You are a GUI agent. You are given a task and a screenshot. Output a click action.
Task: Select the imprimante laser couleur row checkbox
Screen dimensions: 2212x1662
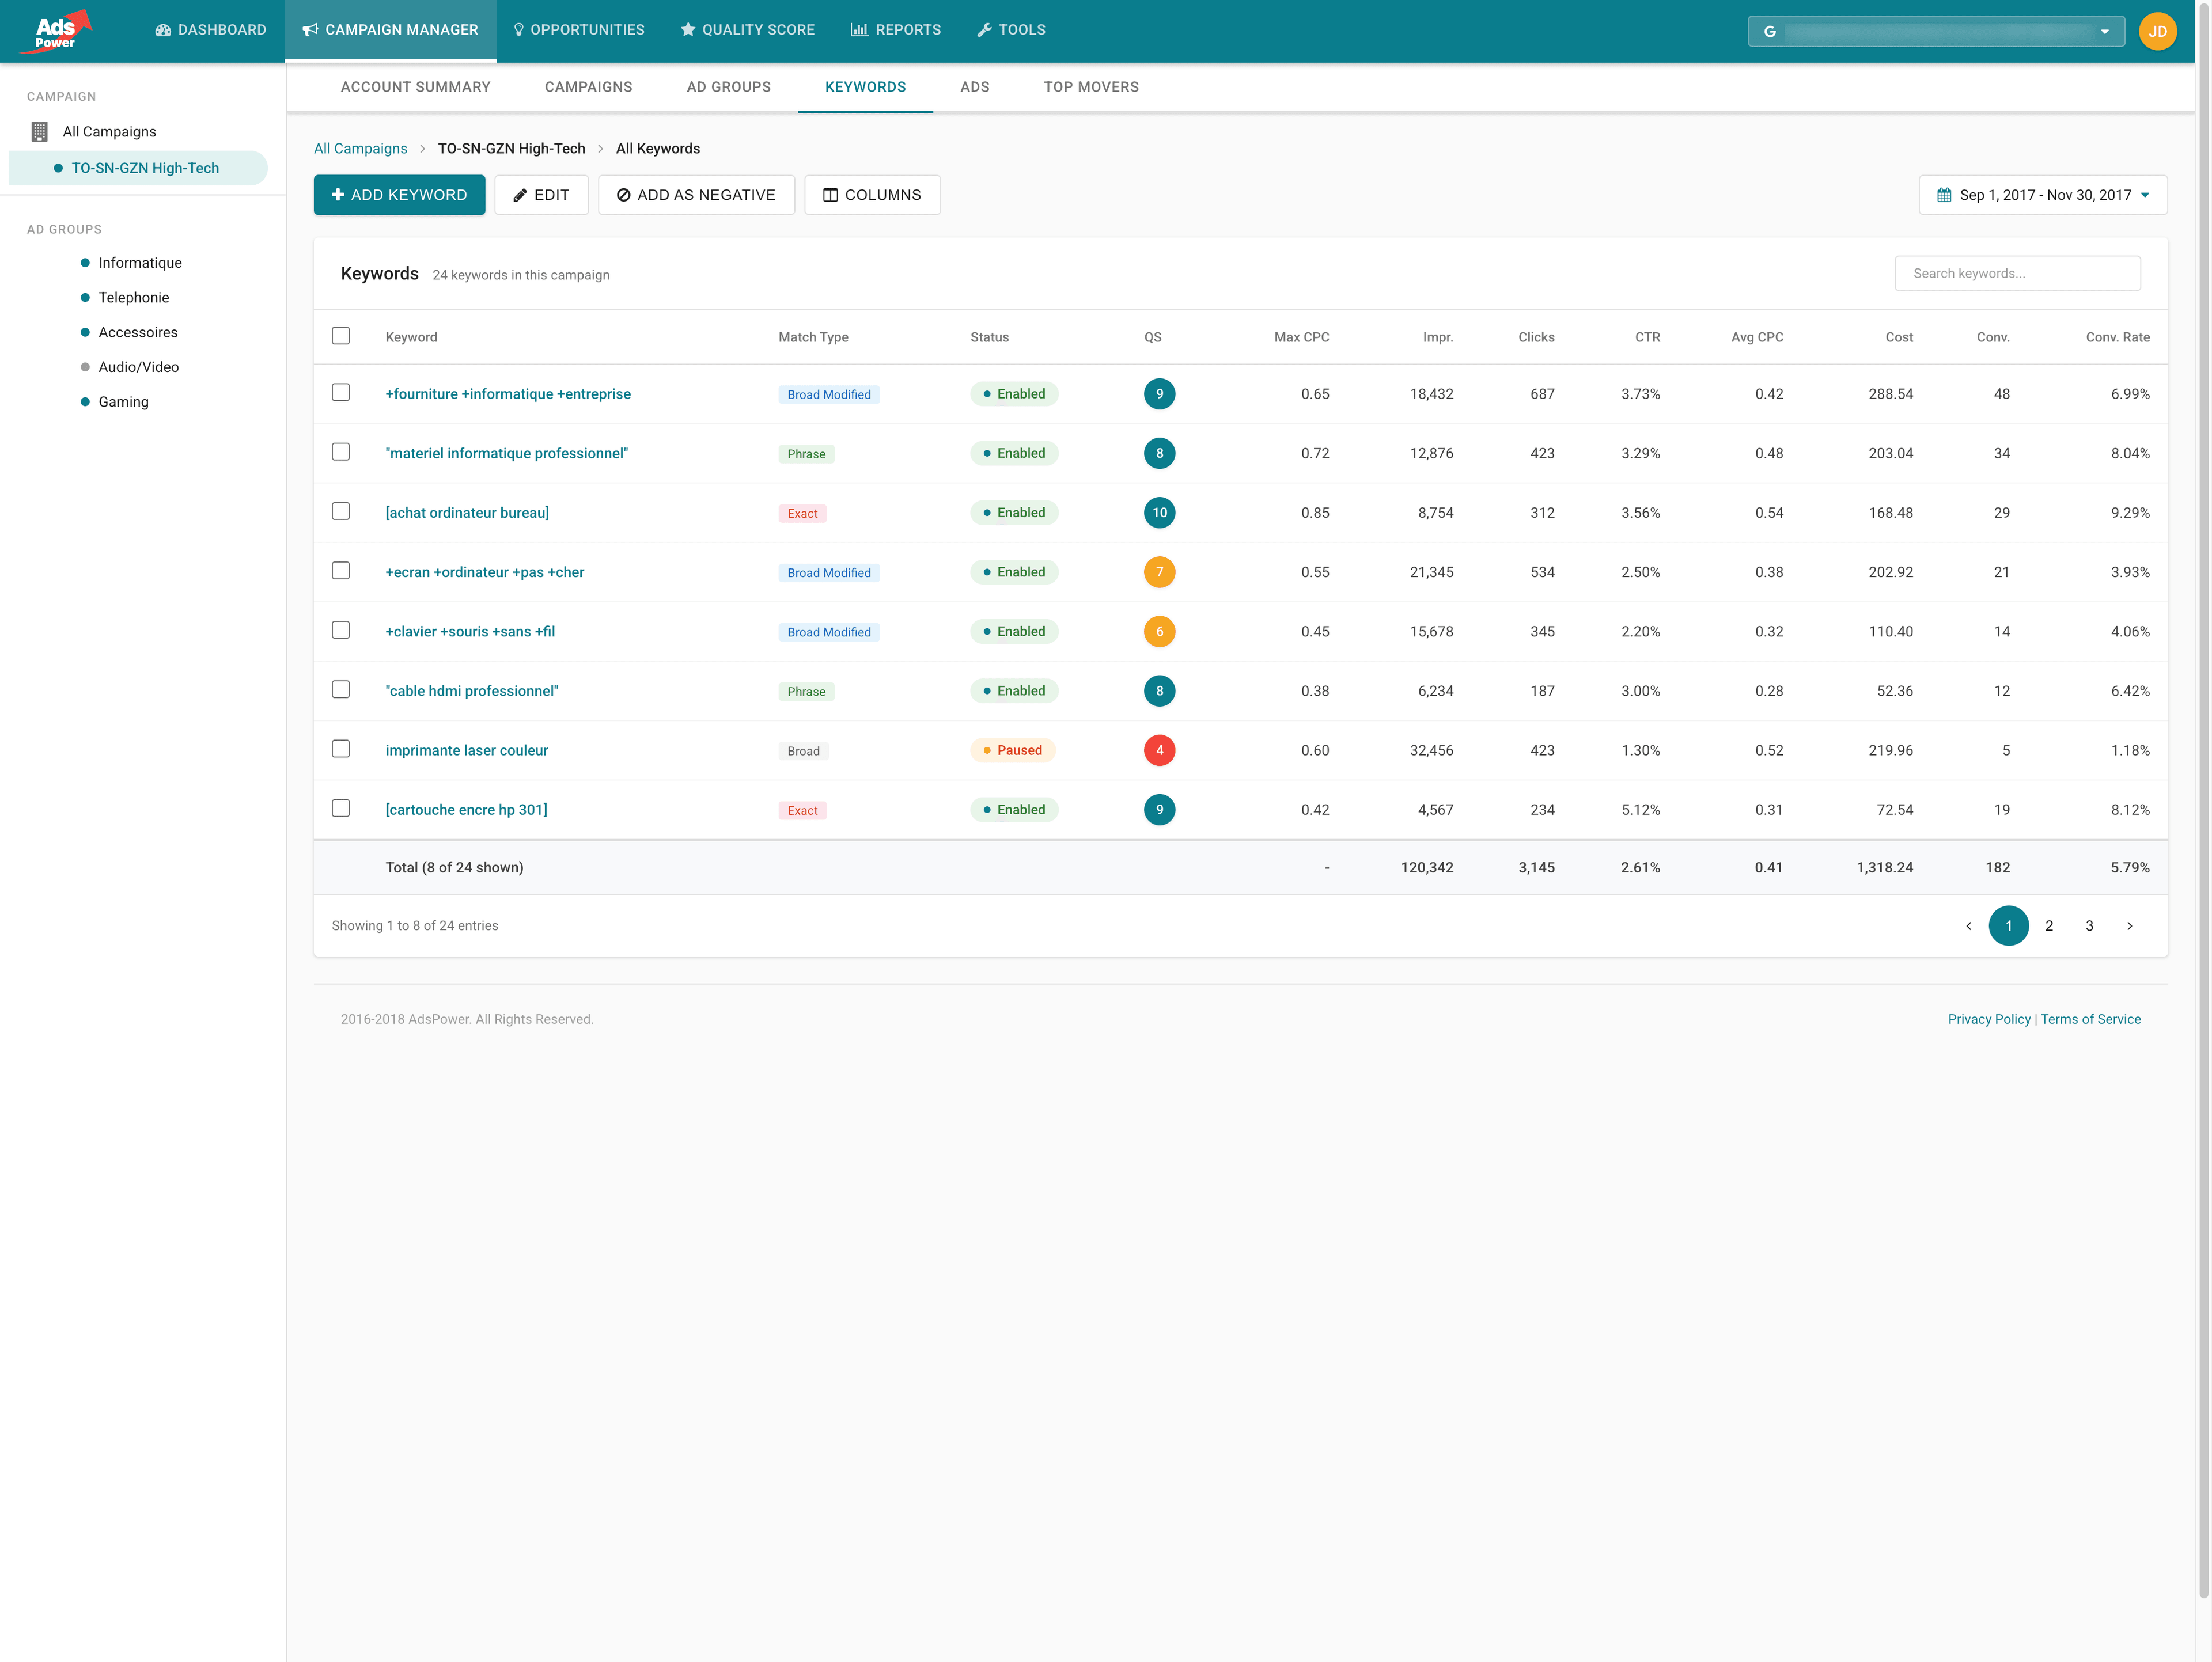coord(341,749)
